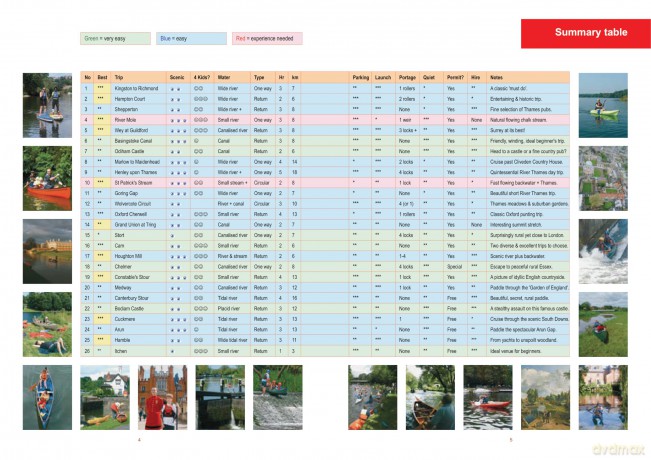Select the green 'very easy' legend box

(115, 38)
